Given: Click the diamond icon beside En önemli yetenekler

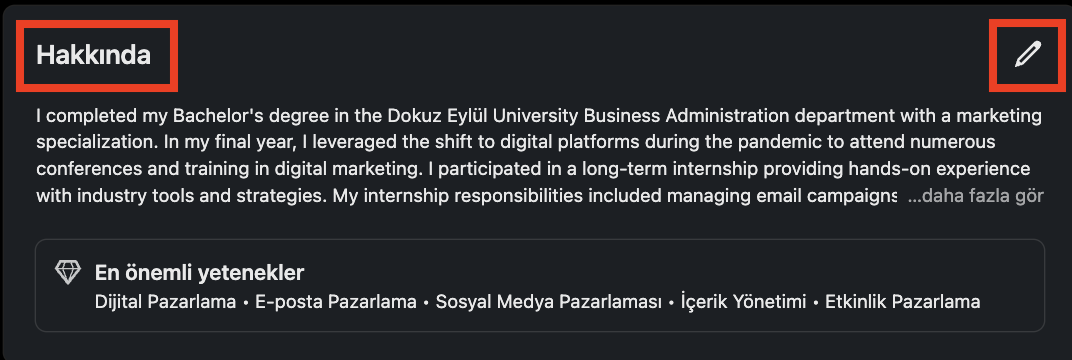Looking at the screenshot, I should [x=68, y=273].
